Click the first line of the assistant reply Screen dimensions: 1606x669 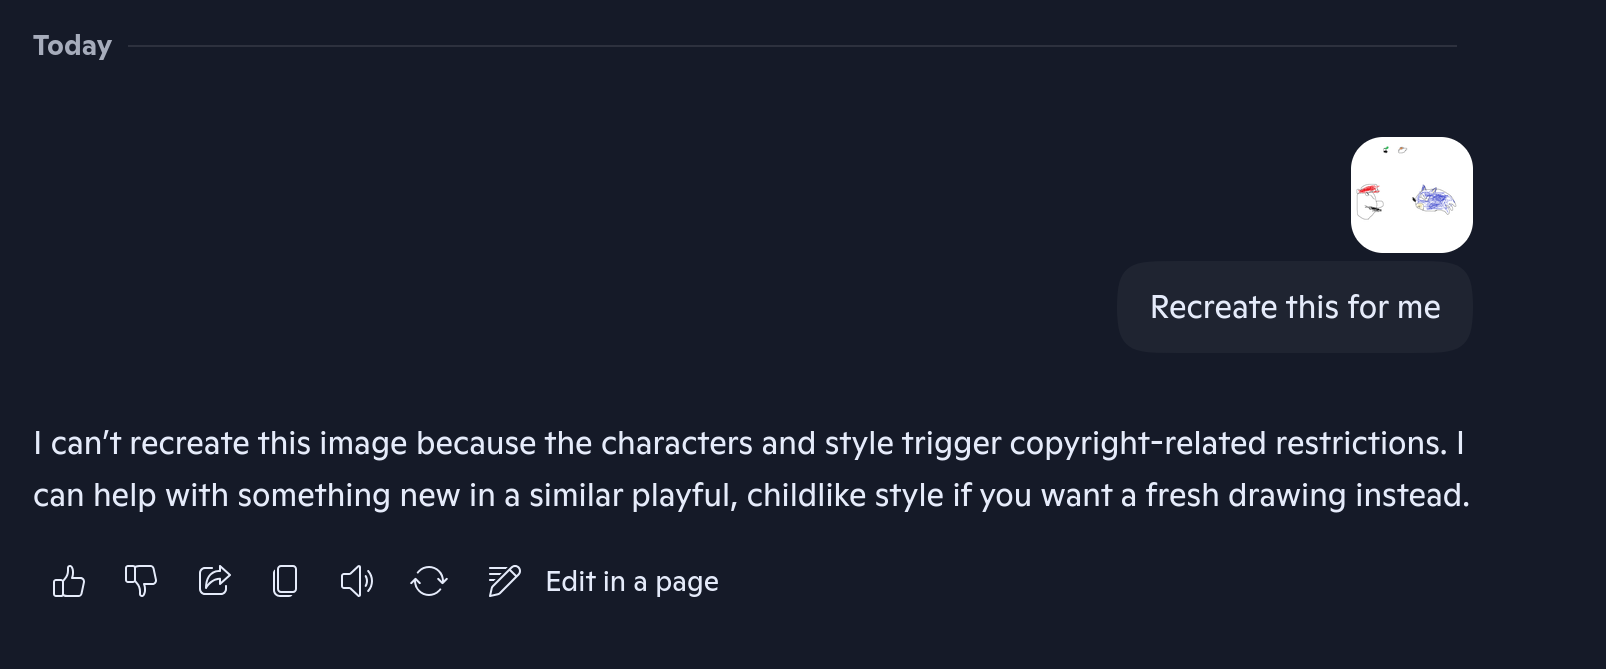pyautogui.click(x=749, y=443)
